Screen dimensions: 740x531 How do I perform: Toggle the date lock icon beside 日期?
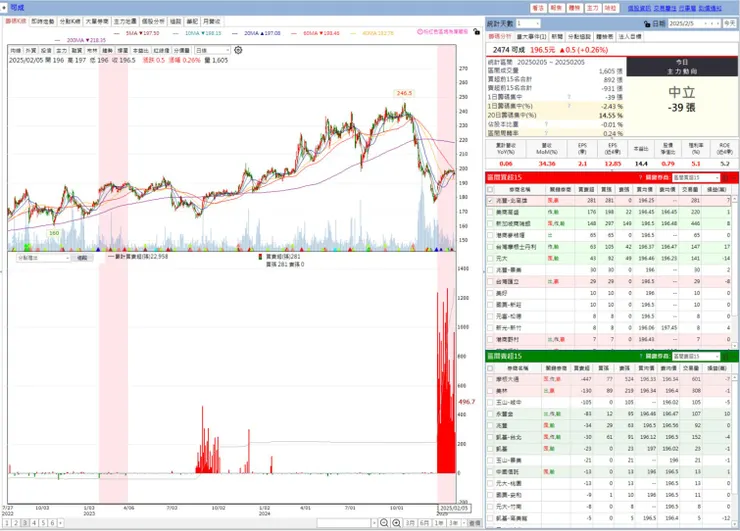pos(647,24)
